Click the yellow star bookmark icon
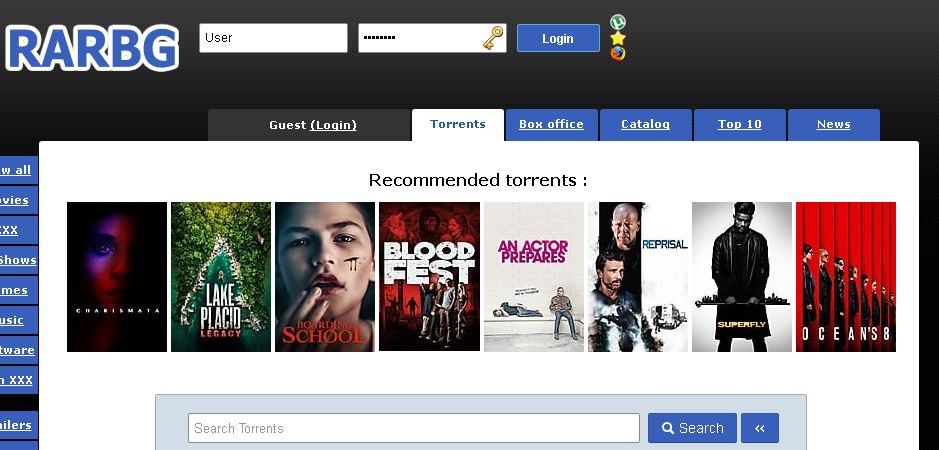Screen dimensions: 939x450 click(x=618, y=38)
